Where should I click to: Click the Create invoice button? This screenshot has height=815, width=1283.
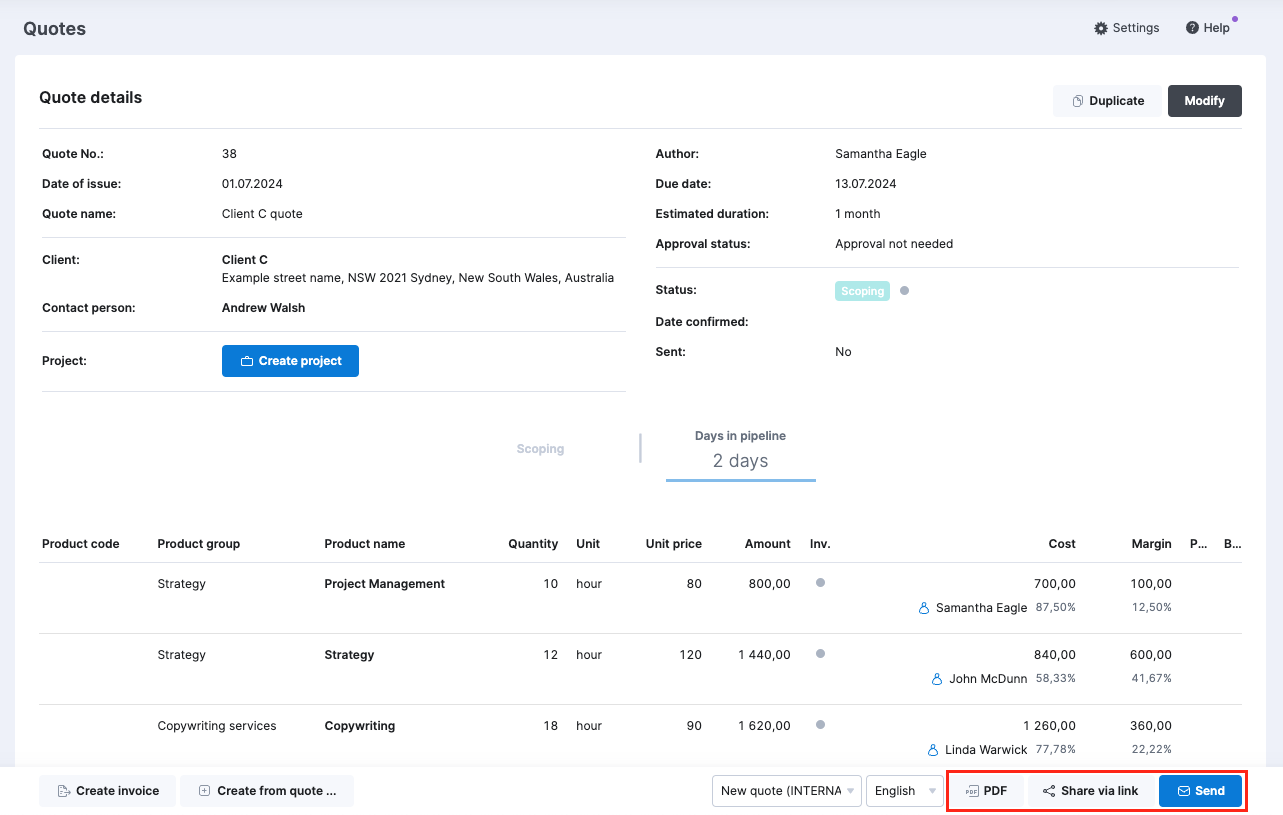click(x=107, y=791)
